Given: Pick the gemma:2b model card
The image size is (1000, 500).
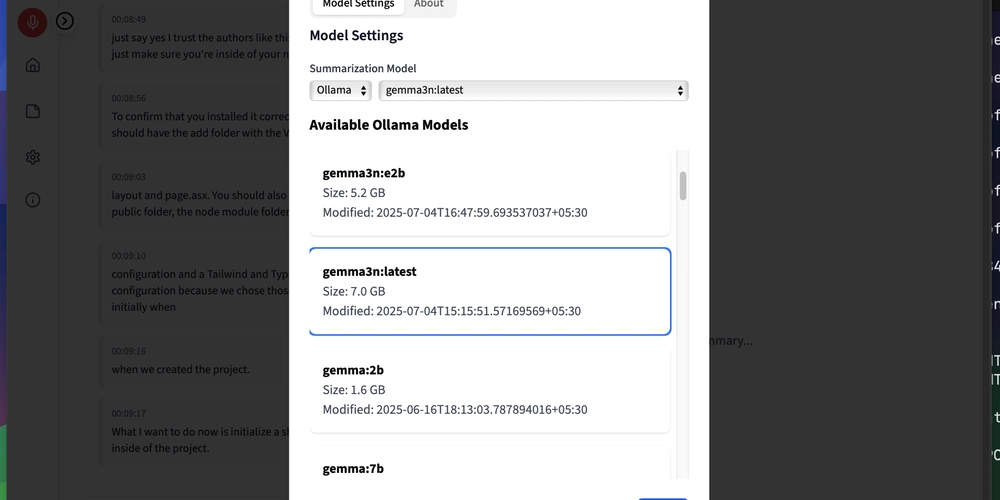Looking at the screenshot, I should click(490, 390).
